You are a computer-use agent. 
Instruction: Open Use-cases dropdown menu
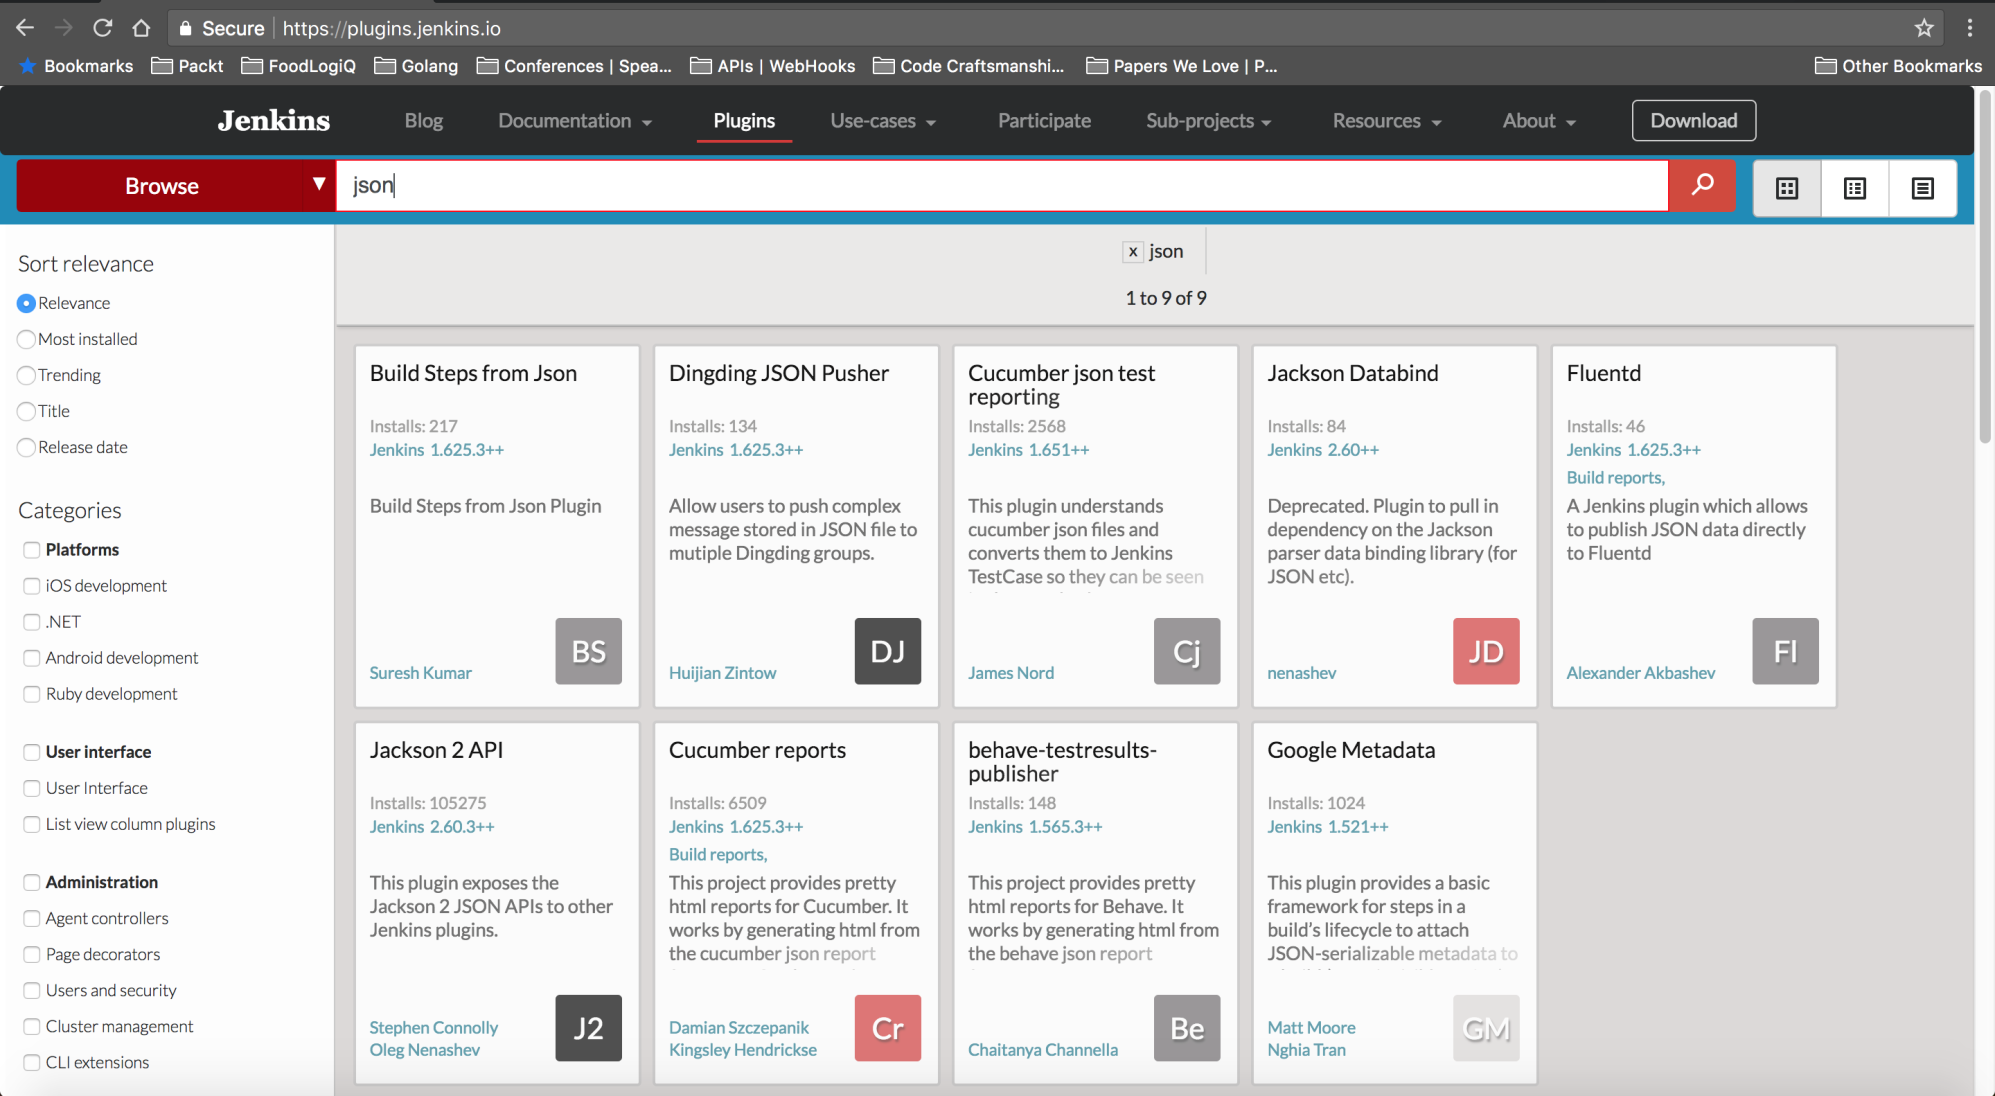point(883,121)
